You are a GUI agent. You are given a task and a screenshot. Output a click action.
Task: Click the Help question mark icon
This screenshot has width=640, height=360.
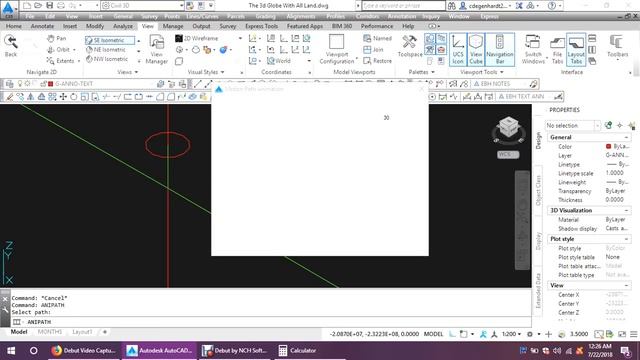pos(552,6)
